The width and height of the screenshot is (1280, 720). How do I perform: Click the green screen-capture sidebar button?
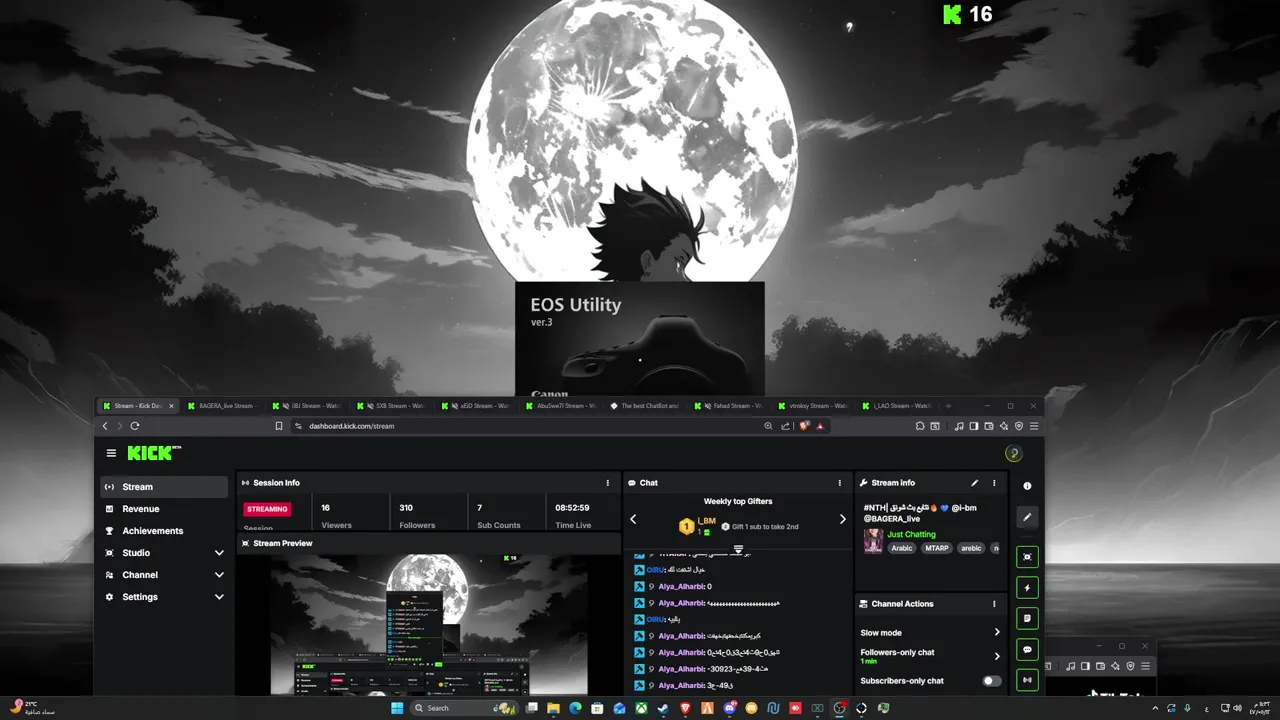point(1027,557)
